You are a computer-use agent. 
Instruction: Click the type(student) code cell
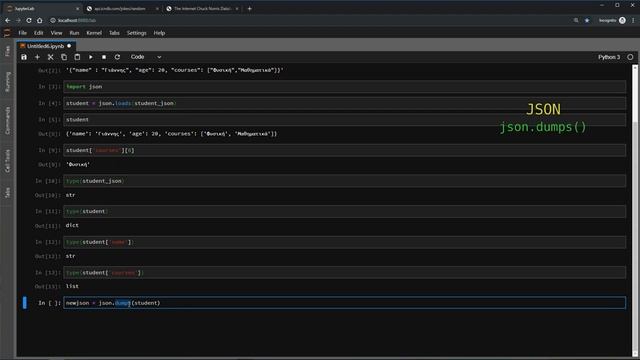[344, 211]
